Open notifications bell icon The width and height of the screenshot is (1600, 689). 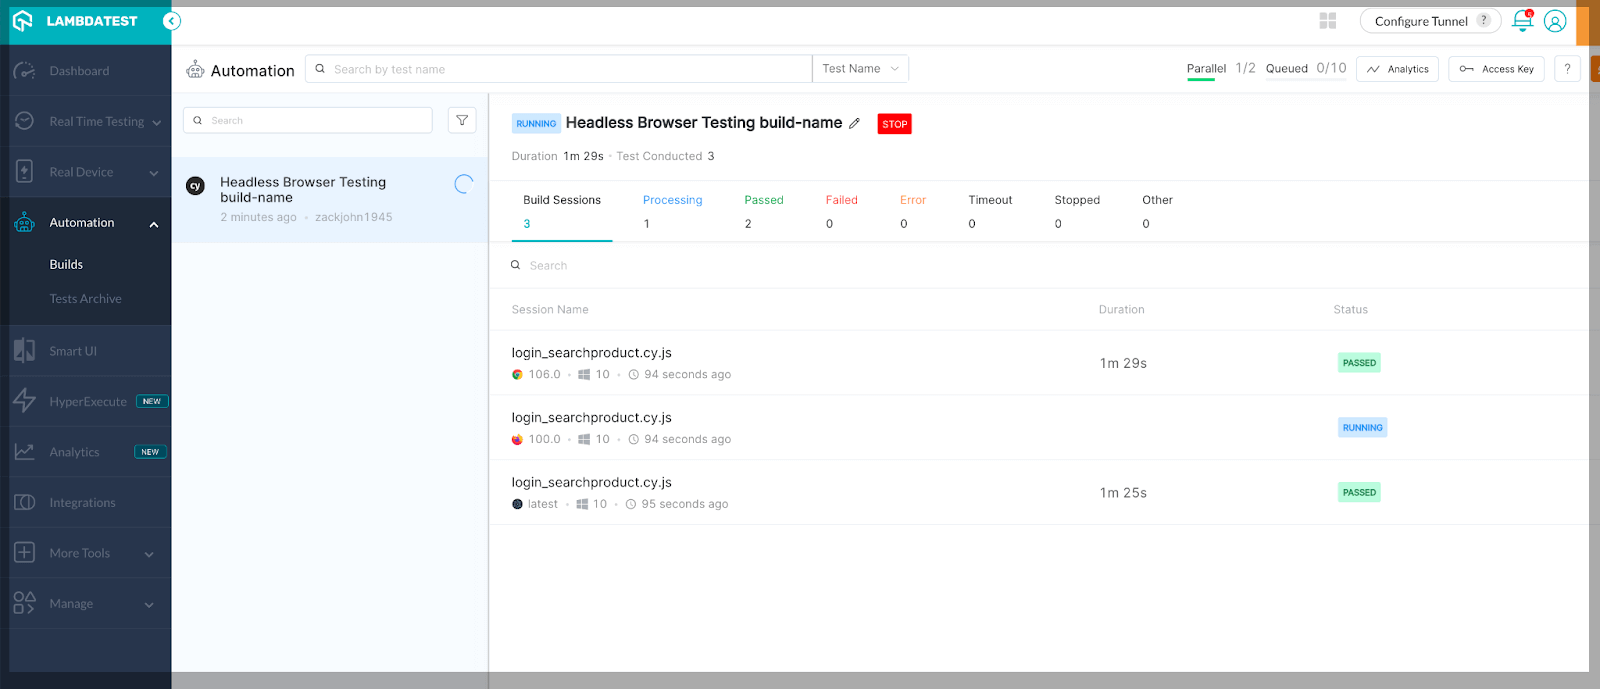point(1522,20)
